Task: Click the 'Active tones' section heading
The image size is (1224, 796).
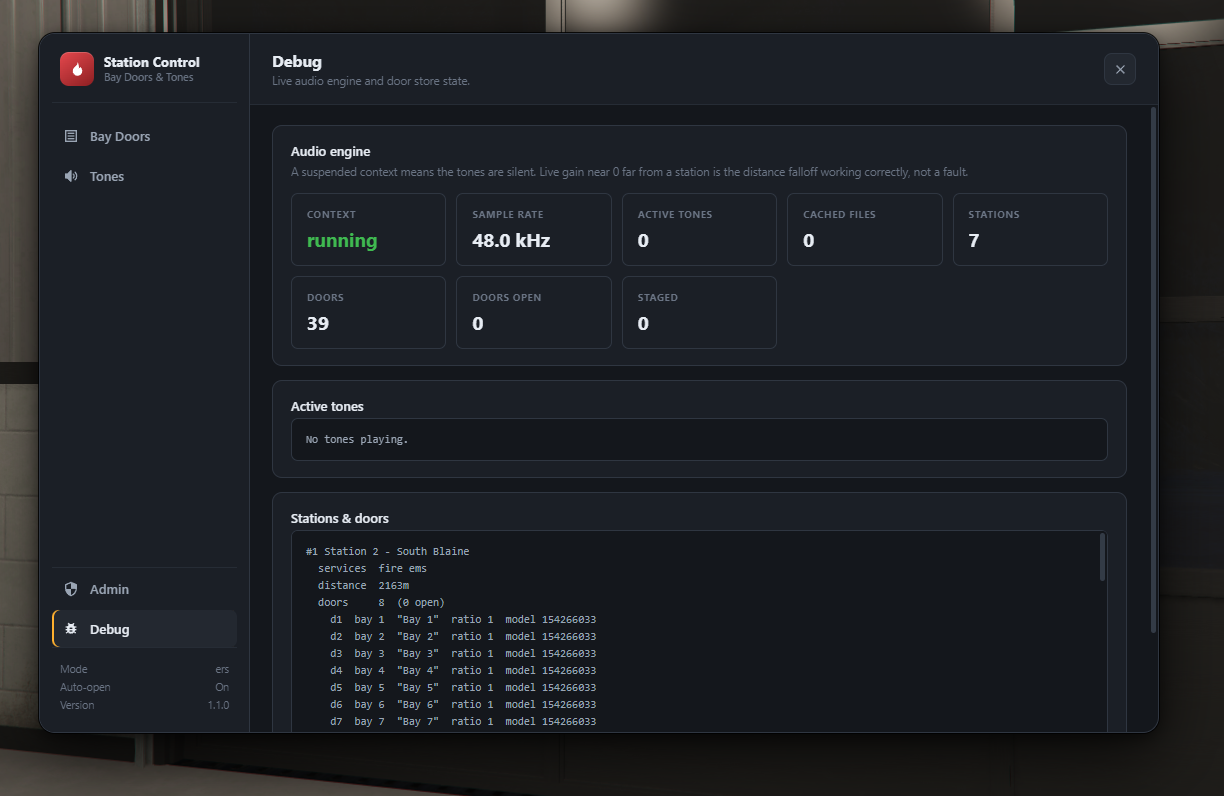Action: pos(327,407)
